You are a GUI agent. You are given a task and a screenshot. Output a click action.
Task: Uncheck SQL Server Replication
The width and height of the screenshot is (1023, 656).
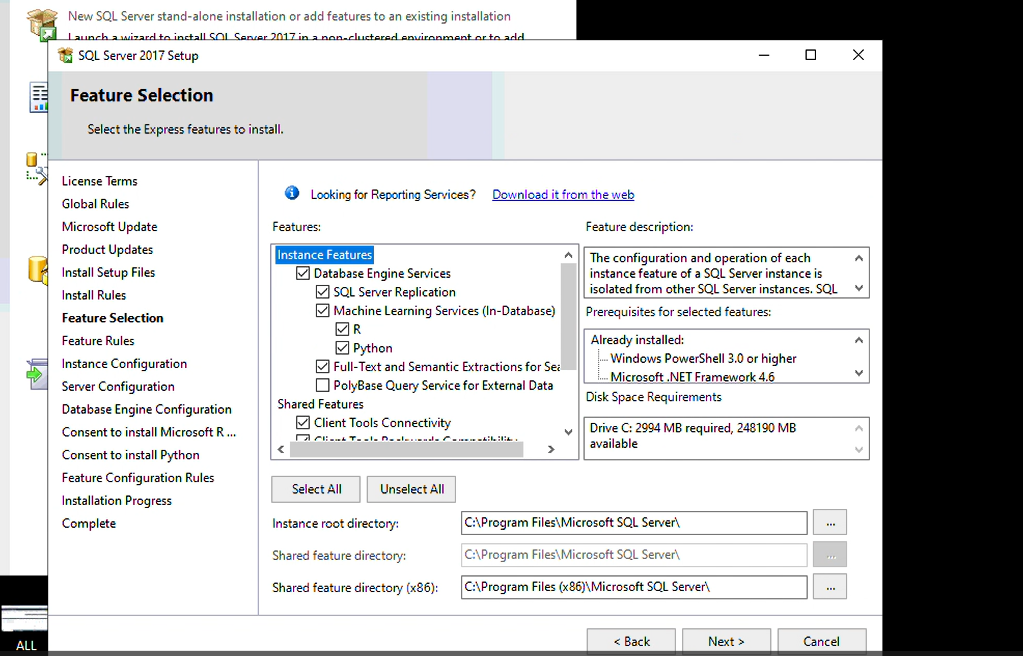coord(322,292)
